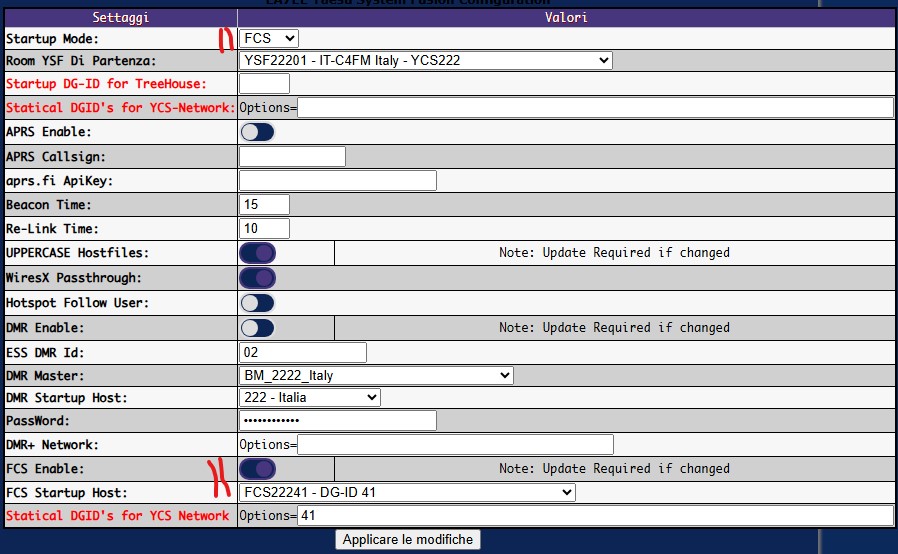The image size is (898, 554).
Task: Focus the APRS Callsign input field
Action: tap(292, 156)
